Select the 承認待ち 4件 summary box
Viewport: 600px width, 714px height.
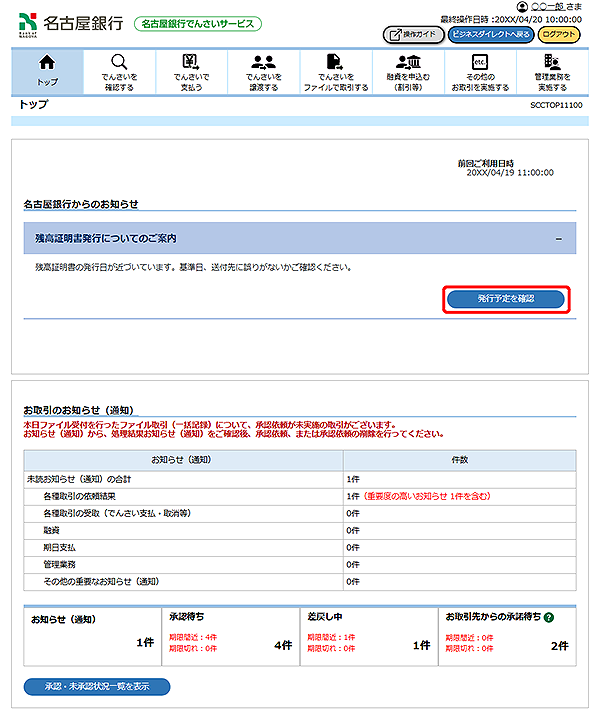[229, 633]
